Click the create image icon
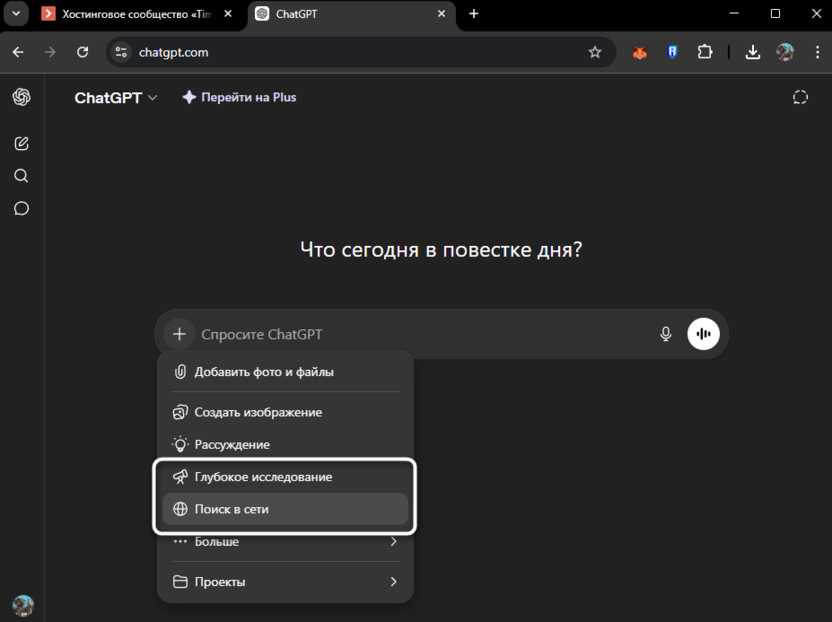 pos(180,412)
